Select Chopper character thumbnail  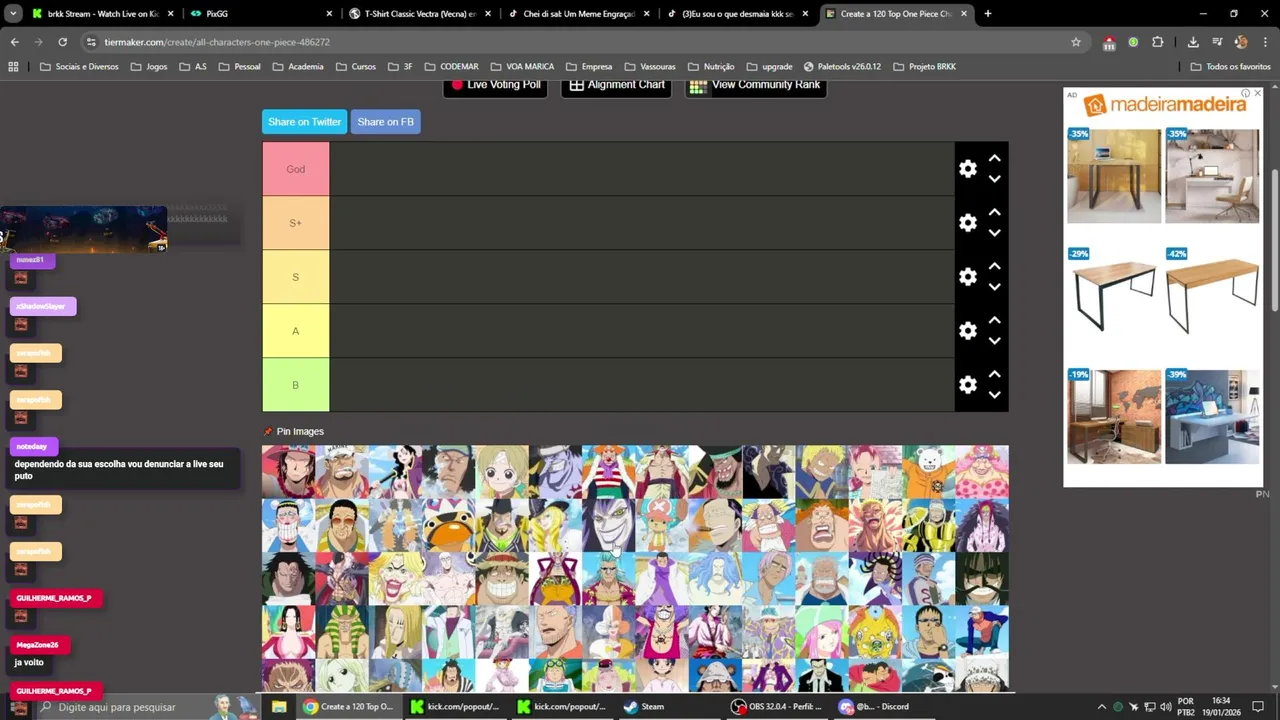pyautogui.click(x=661, y=525)
